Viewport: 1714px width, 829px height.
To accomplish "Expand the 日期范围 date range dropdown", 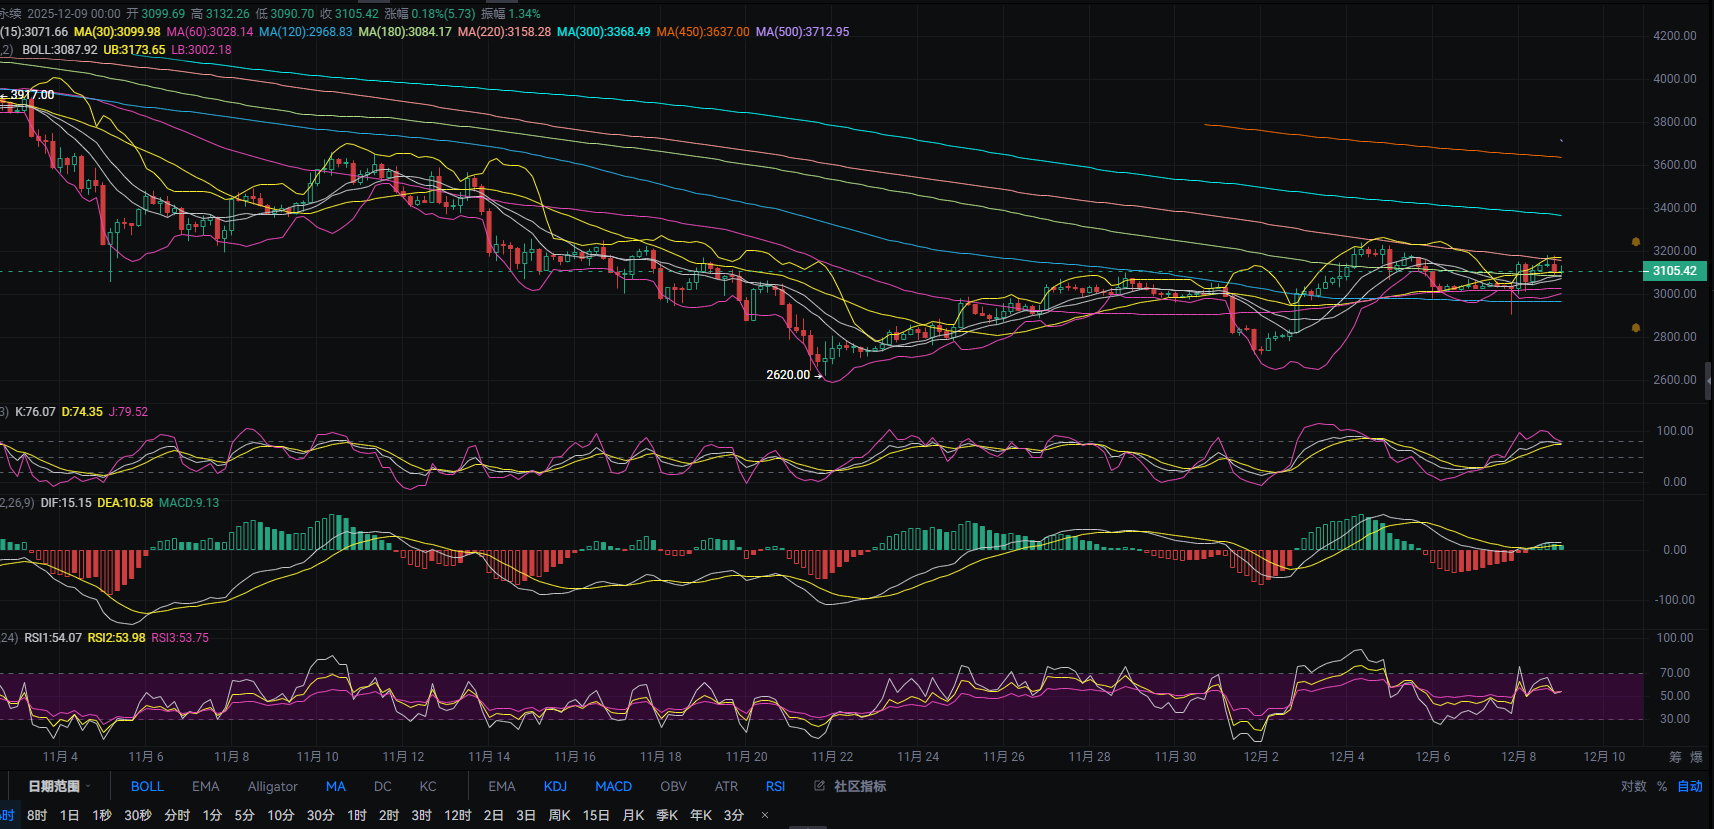I will tap(59, 786).
